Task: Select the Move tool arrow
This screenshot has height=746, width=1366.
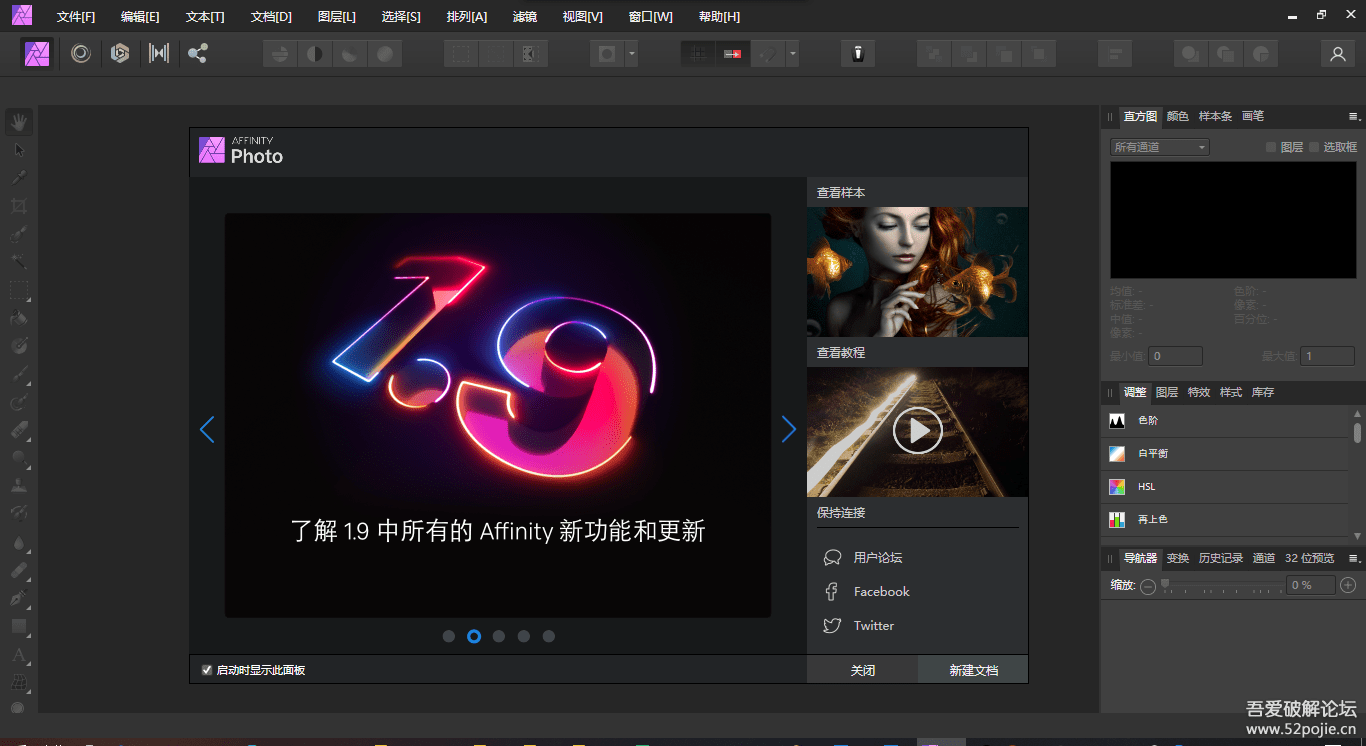Action: point(19,150)
